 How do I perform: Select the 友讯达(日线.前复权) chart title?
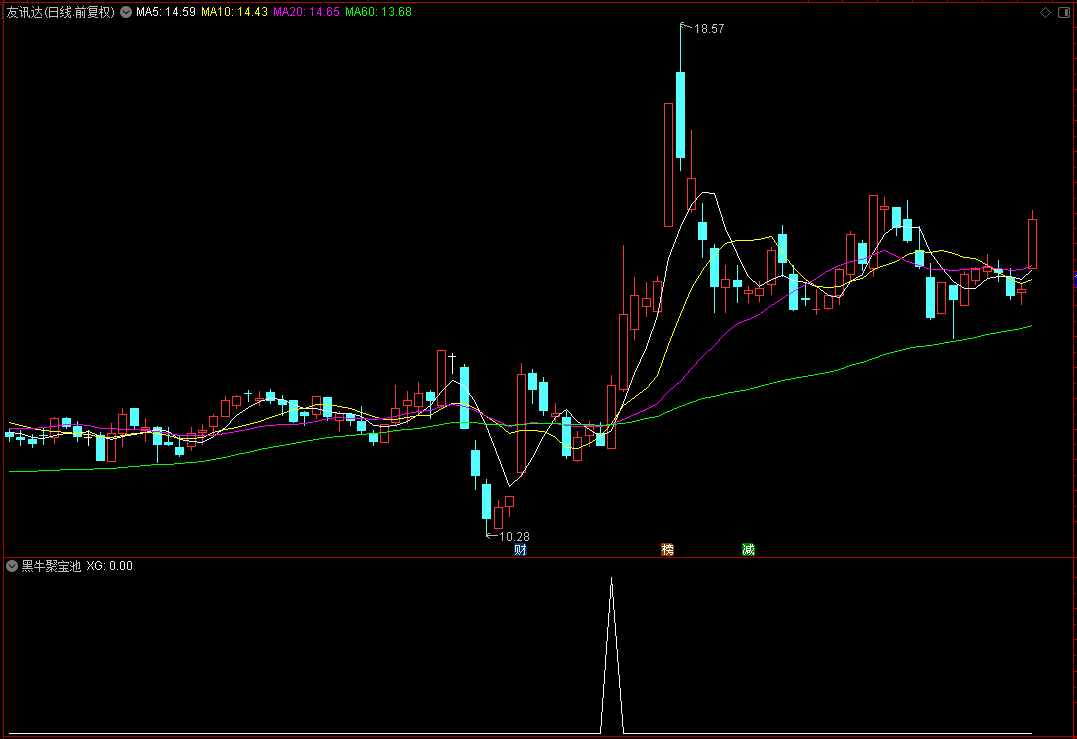pyautogui.click(x=60, y=12)
